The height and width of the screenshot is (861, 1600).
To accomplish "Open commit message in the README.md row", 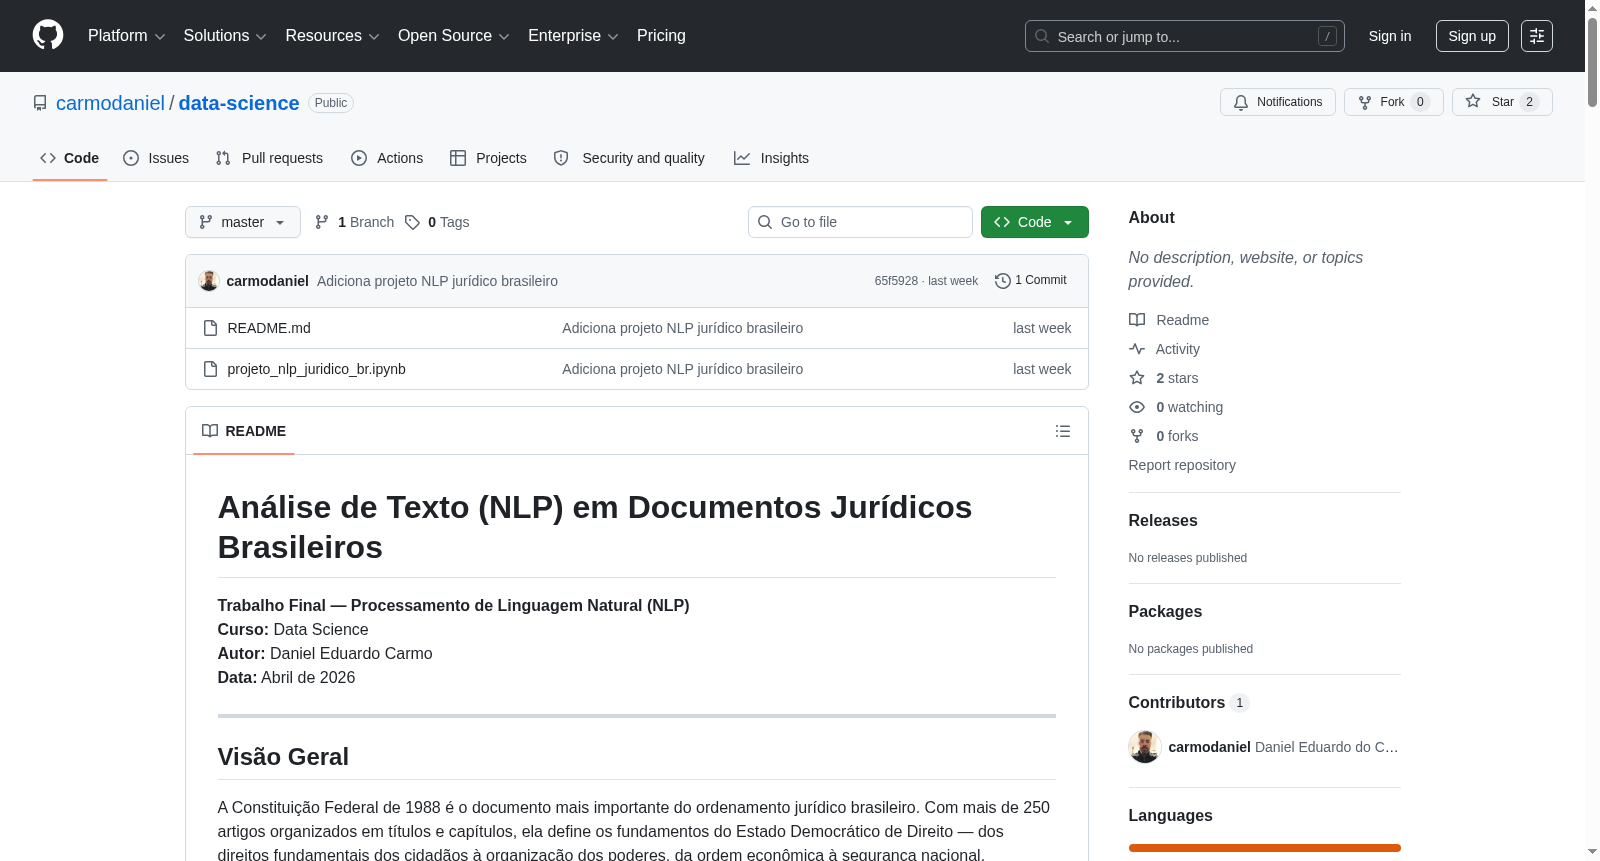I will click(682, 328).
